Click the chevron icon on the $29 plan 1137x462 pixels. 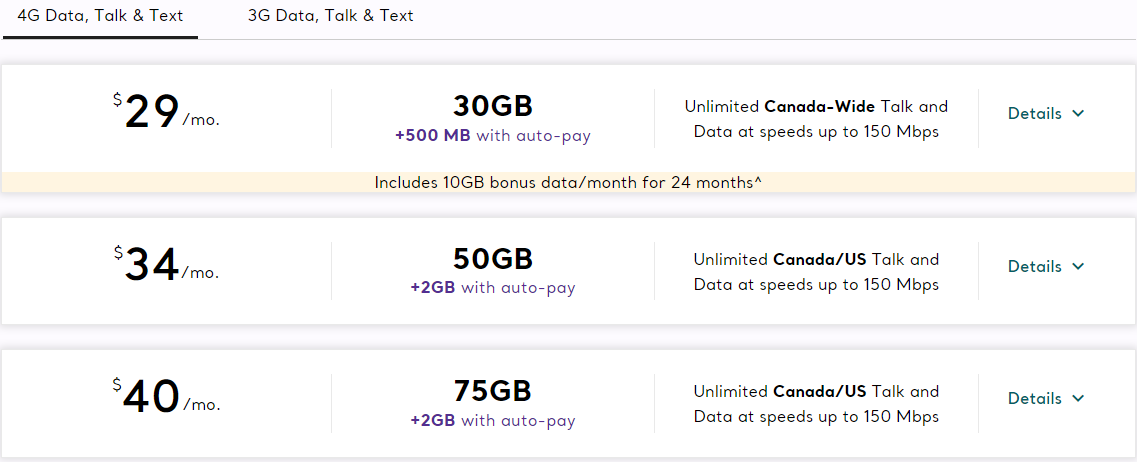click(1077, 114)
